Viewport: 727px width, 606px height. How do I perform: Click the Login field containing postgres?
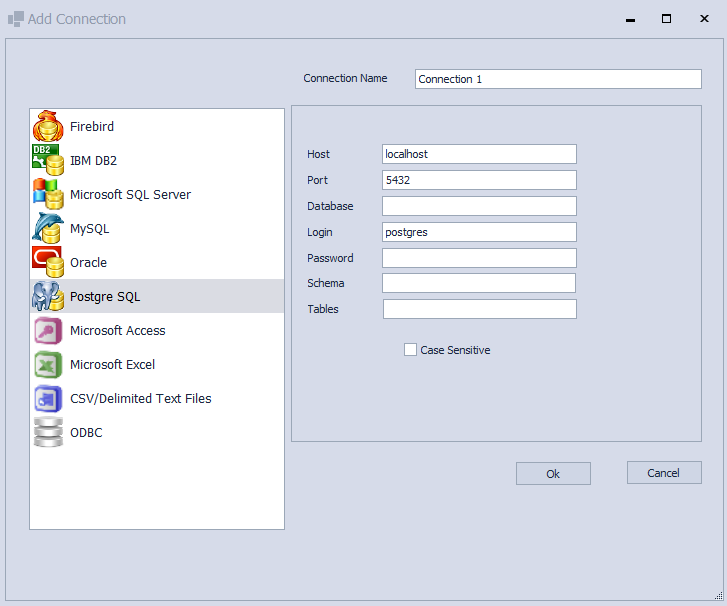click(479, 232)
